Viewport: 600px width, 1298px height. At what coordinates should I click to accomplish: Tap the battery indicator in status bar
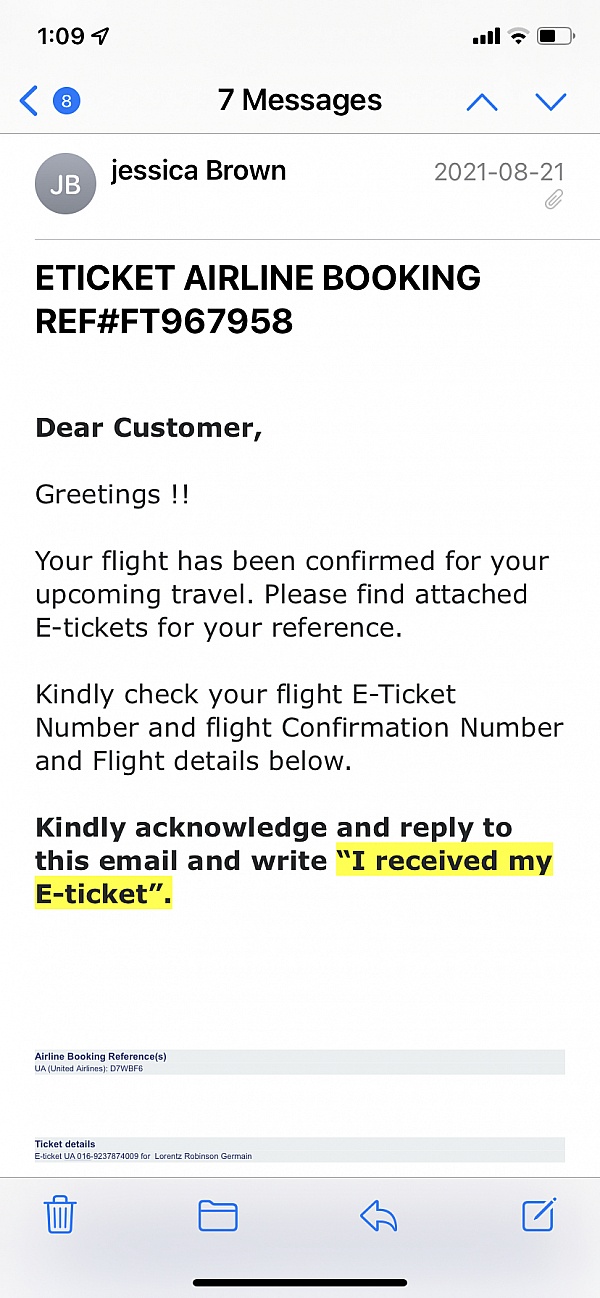tap(555, 36)
